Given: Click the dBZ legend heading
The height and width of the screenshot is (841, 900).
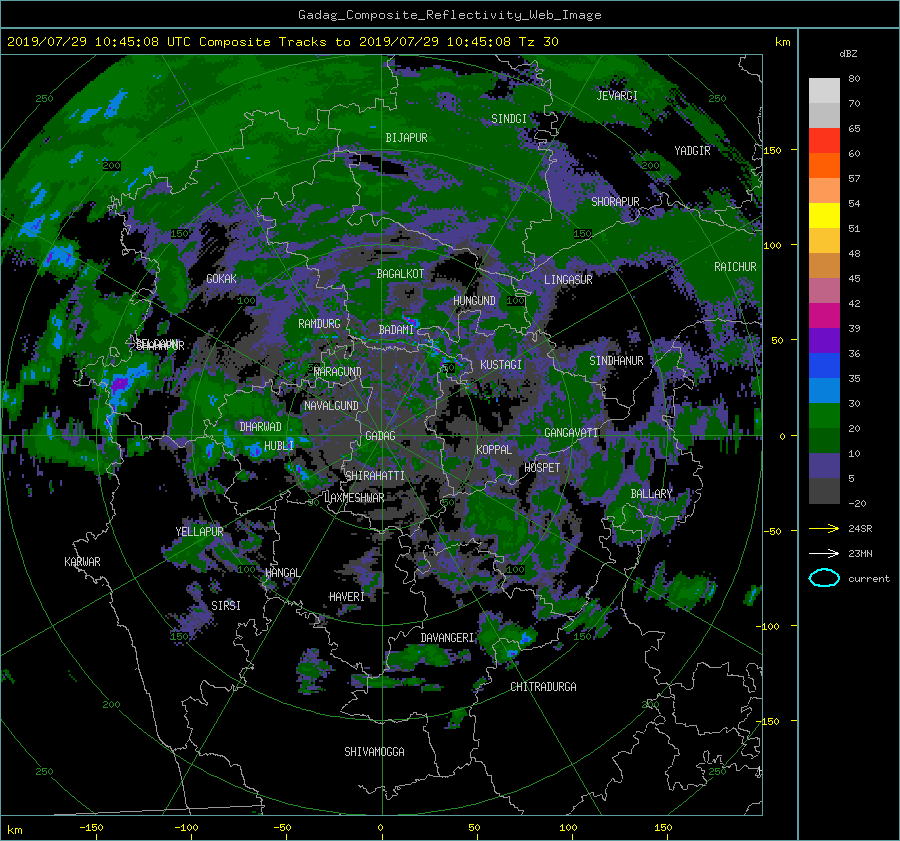Looking at the screenshot, I should [x=848, y=53].
